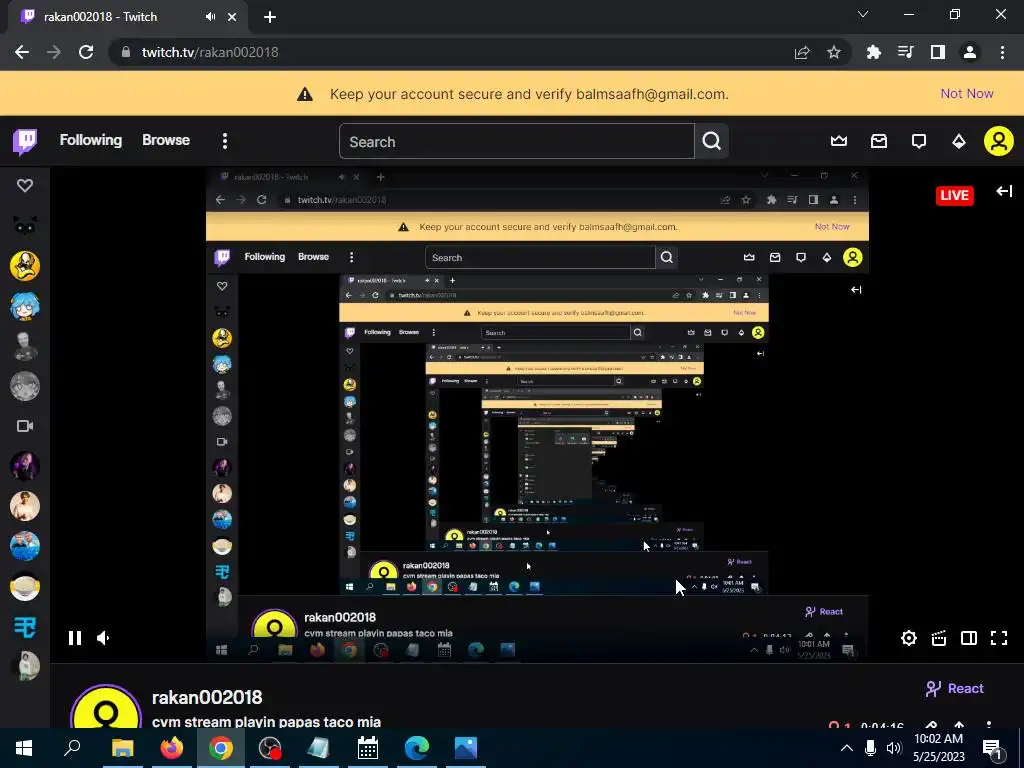Image resolution: width=1024 pixels, height=768 pixels.
Task: Show hidden system tray icons
Action: pyautogui.click(x=846, y=748)
